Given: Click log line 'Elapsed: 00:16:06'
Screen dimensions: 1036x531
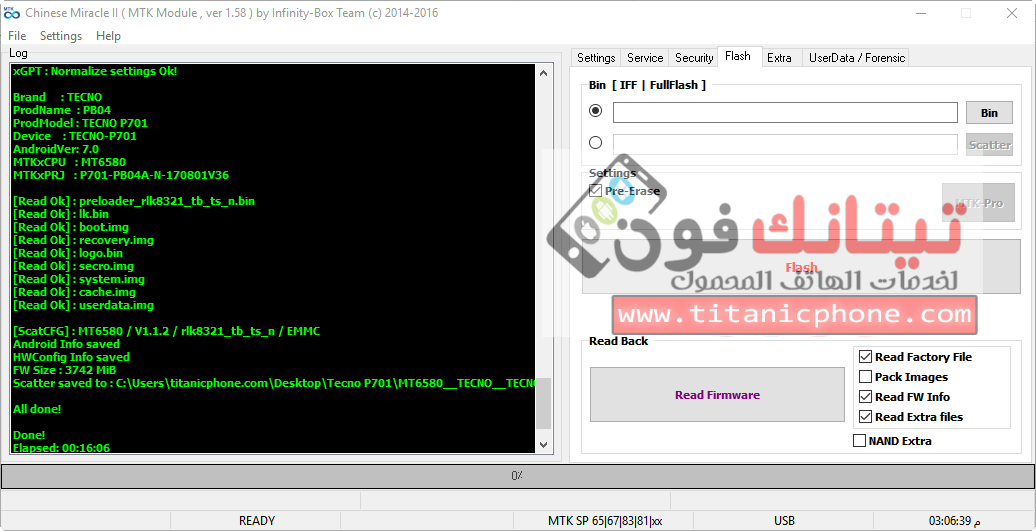Looking at the screenshot, I should click(x=61, y=448).
